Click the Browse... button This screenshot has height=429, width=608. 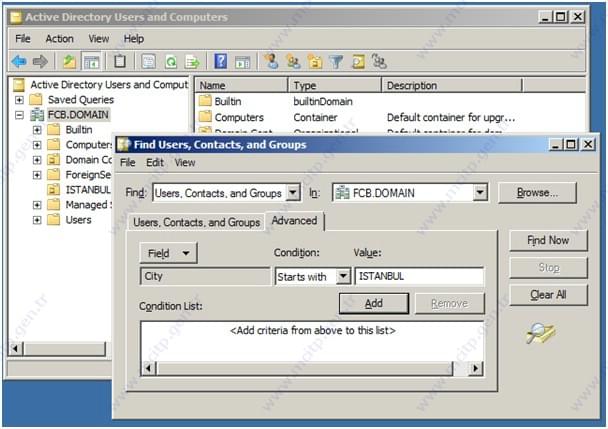[537, 193]
